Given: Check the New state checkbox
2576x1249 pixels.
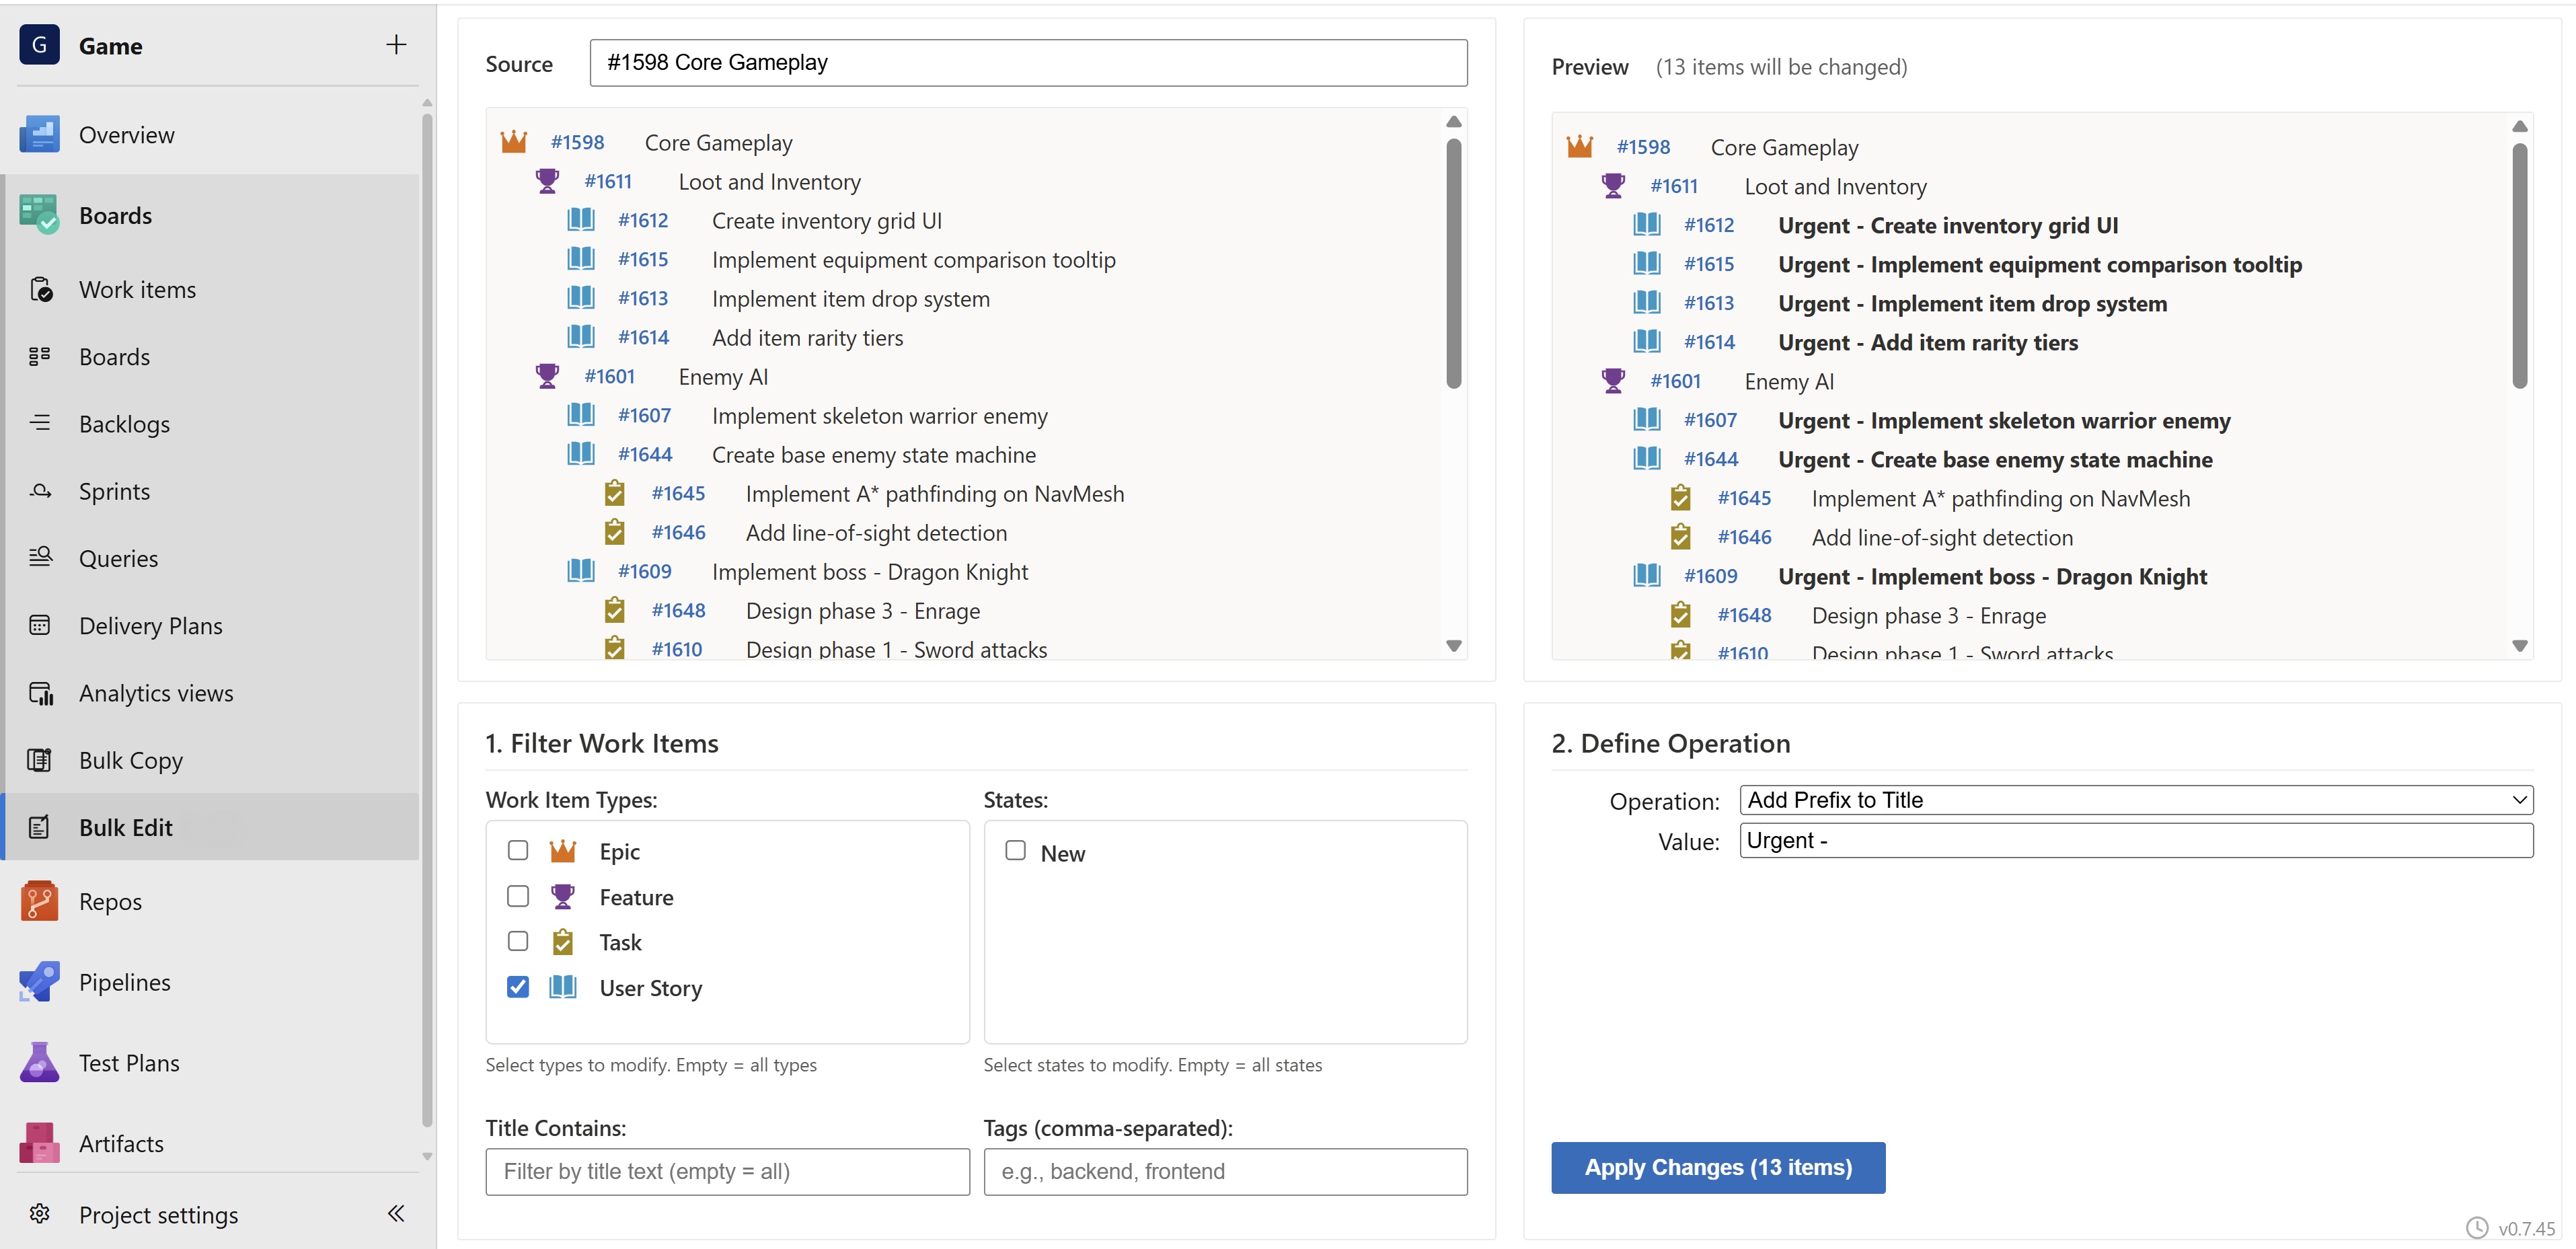Looking at the screenshot, I should [1015, 850].
